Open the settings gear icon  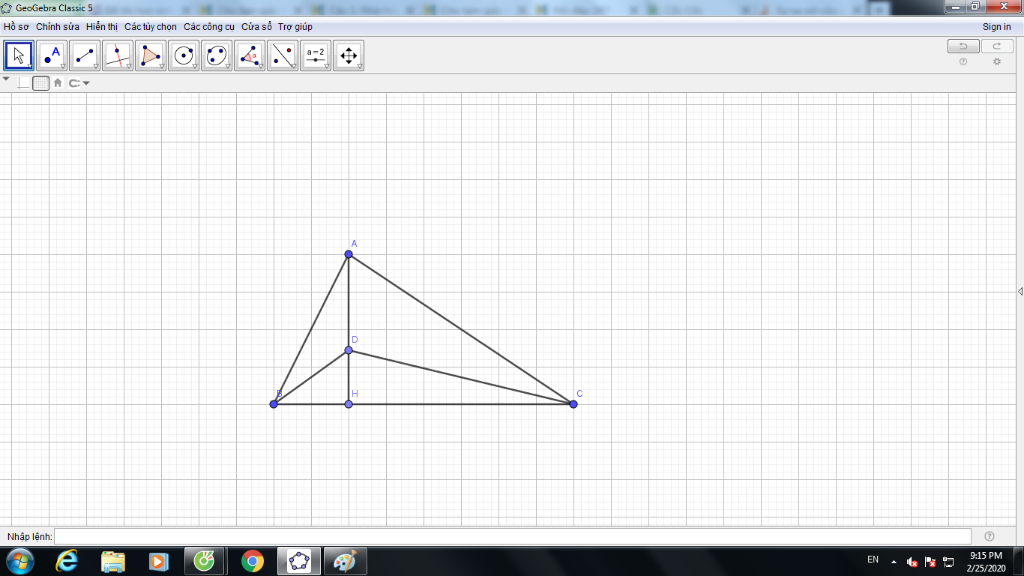click(997, 62)
